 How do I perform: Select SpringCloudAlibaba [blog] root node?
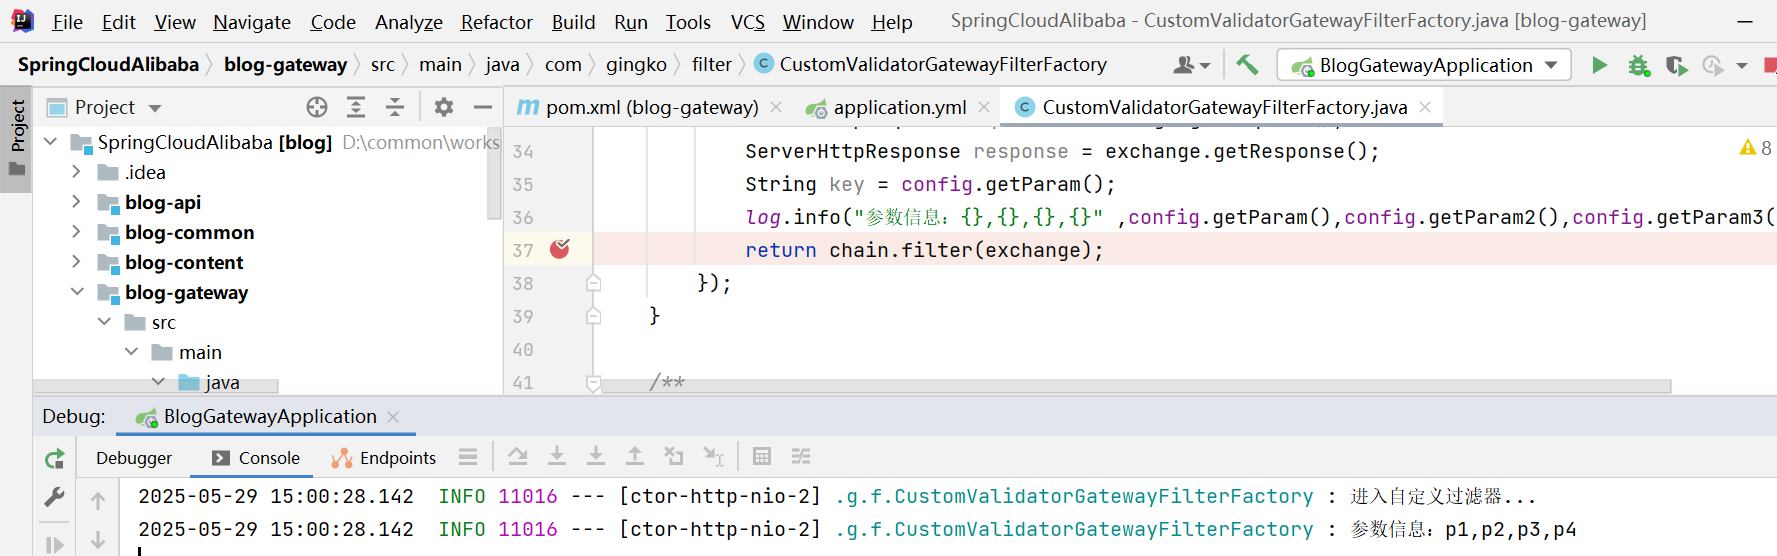[214, 143]
